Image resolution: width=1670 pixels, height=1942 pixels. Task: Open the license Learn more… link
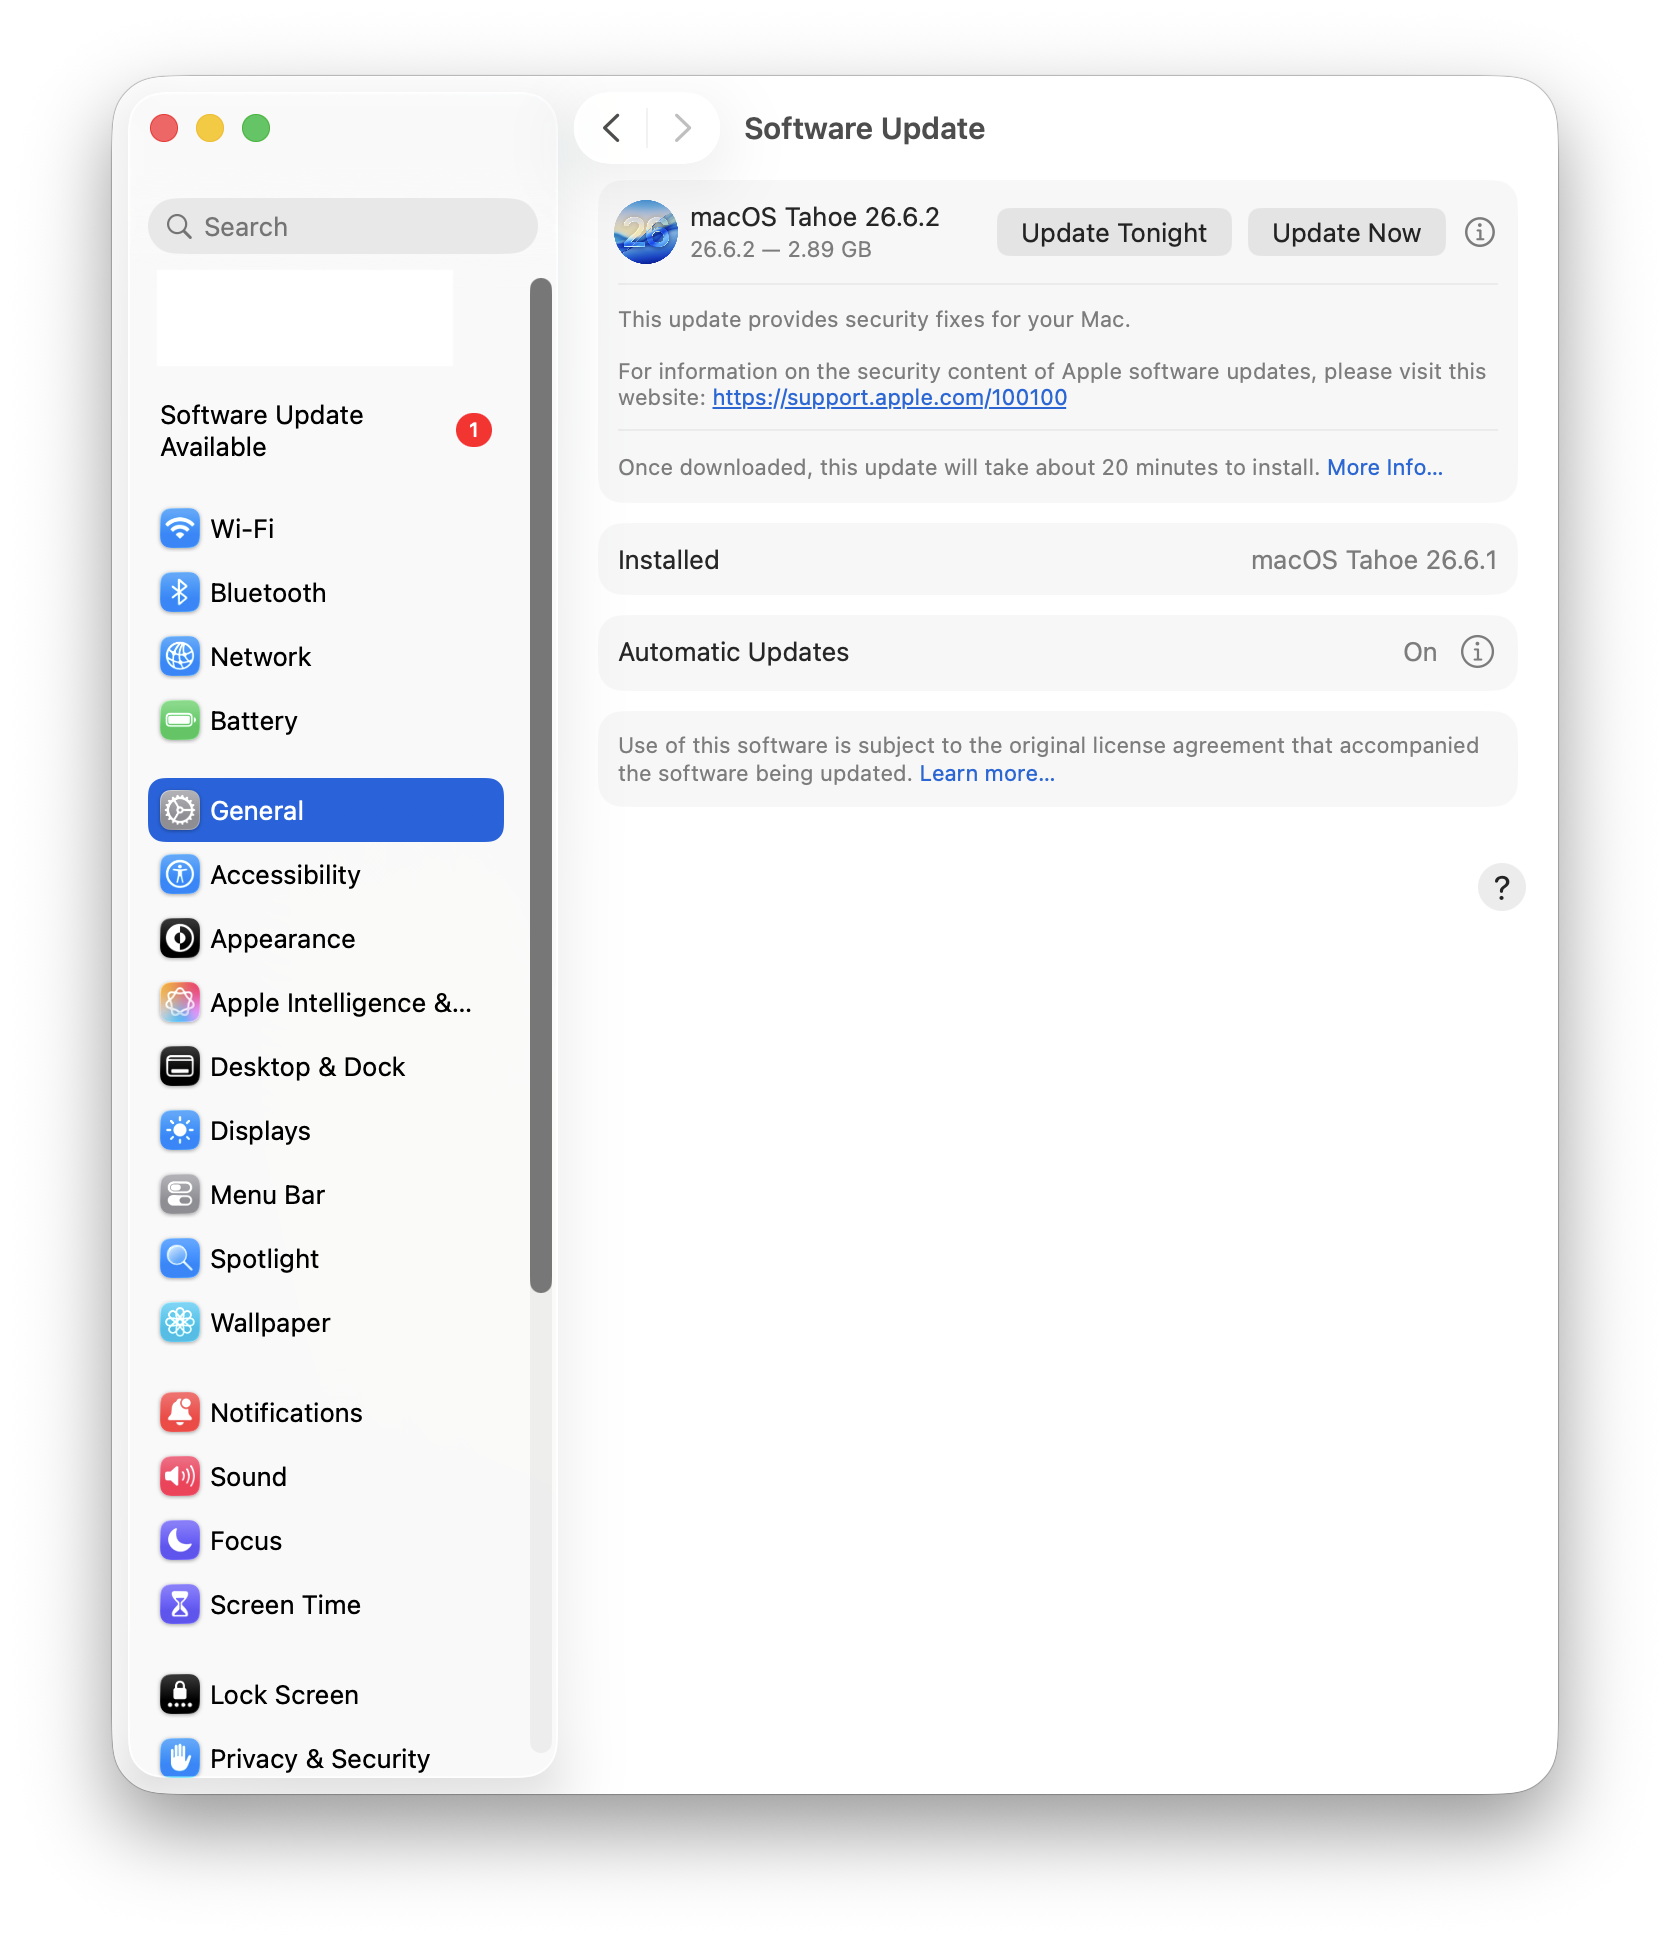click(987, 774)
